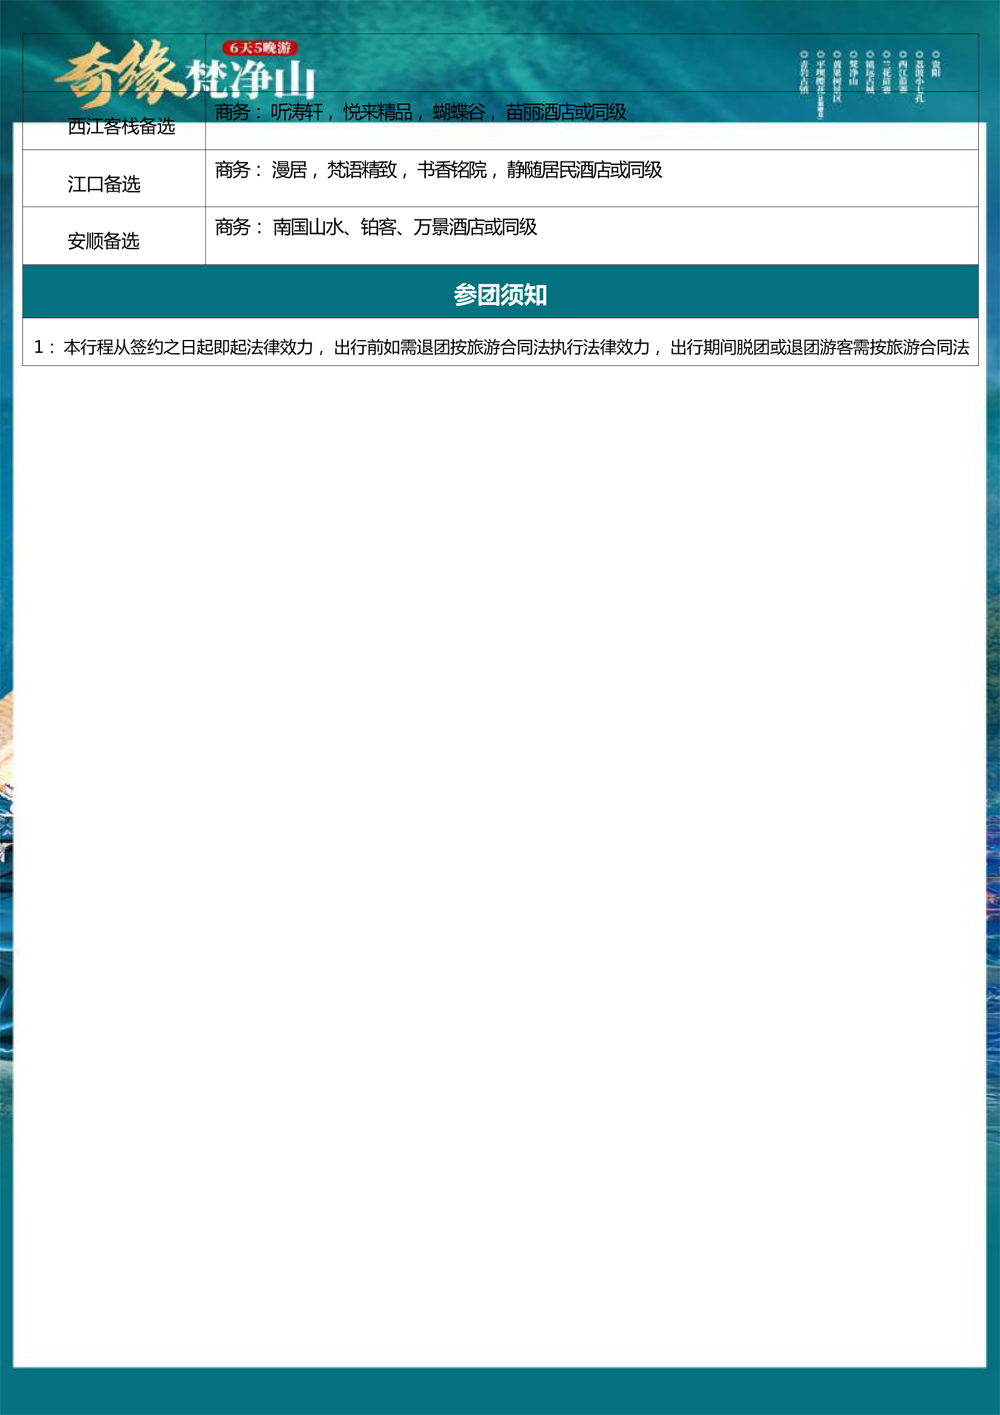Screen dimensions: 1000x1415
Task: Click the circle bullet above 西江苗寨
Action: click(x=902, y=54)
